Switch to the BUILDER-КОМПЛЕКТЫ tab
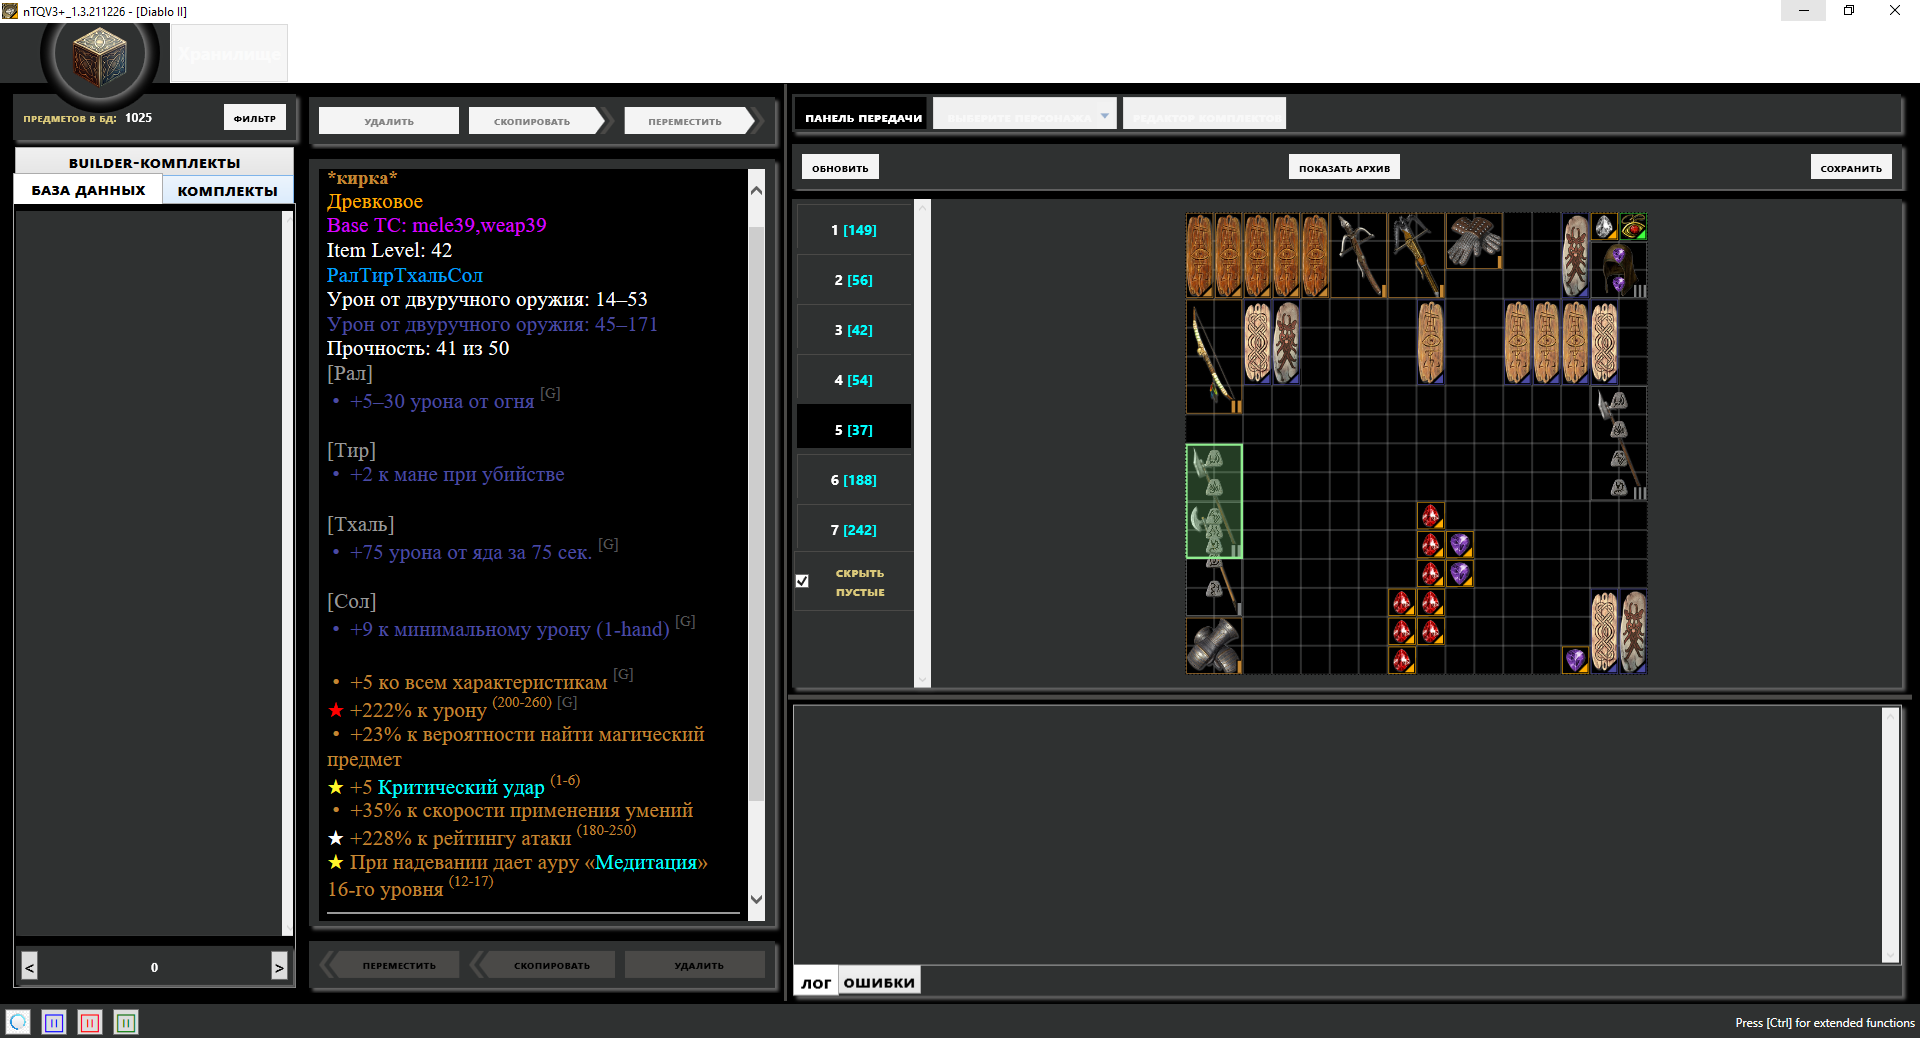 pos(154,163)
